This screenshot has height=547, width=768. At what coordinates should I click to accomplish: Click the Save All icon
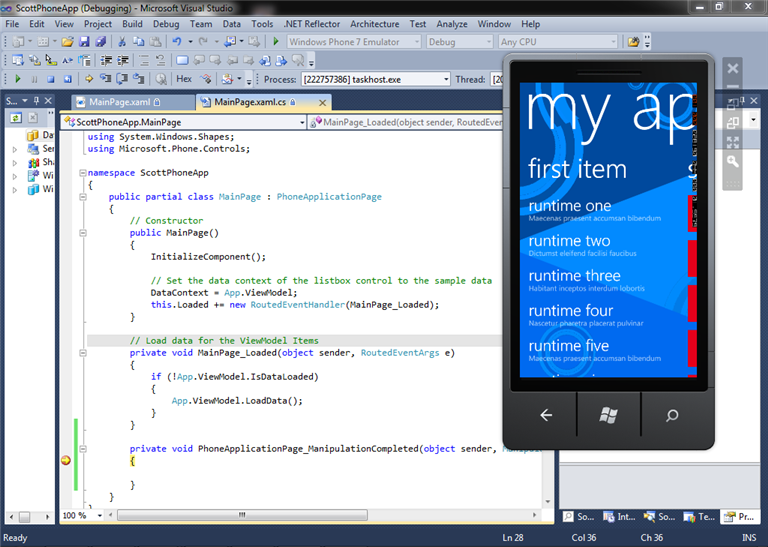tap(101, 42)
